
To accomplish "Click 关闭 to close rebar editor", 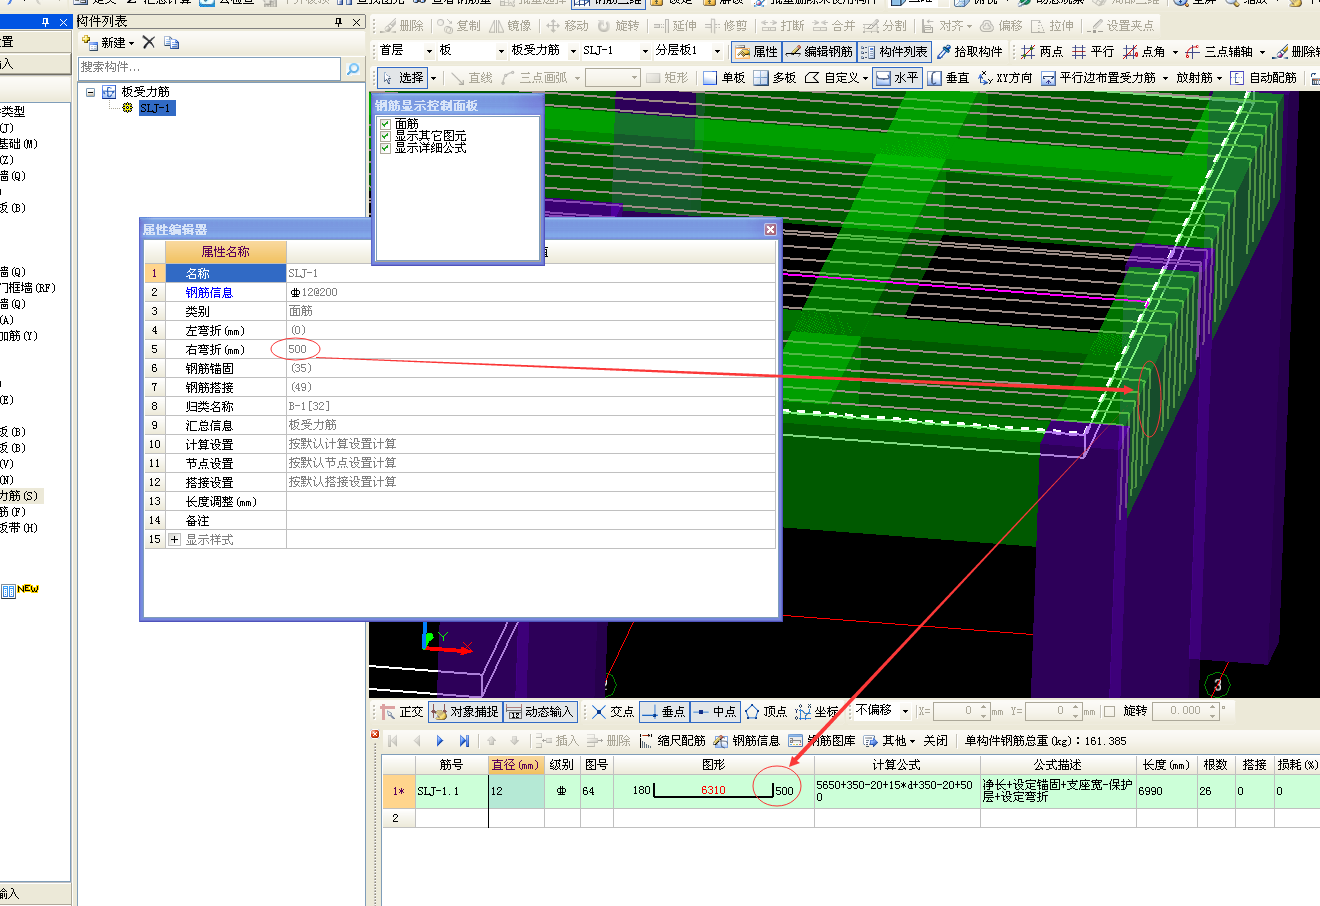I will tap(935, 740).
